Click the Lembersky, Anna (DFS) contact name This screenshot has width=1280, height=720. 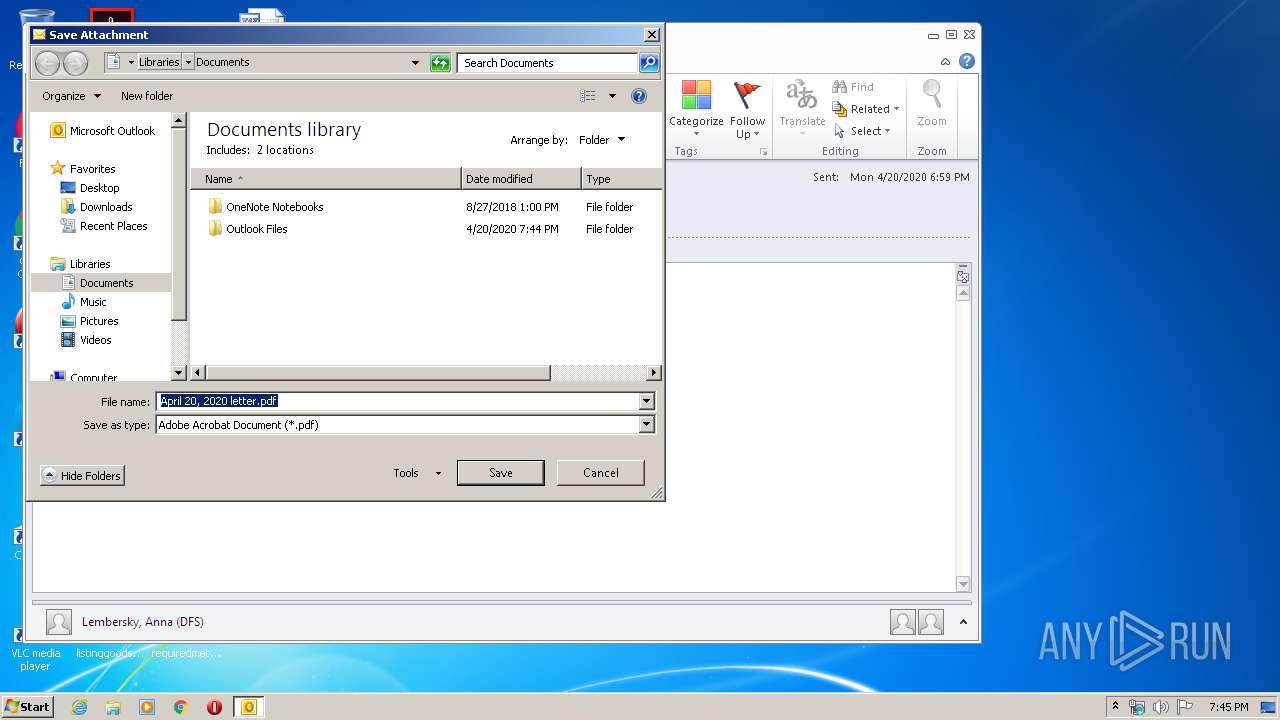click(x=143, y=622)
